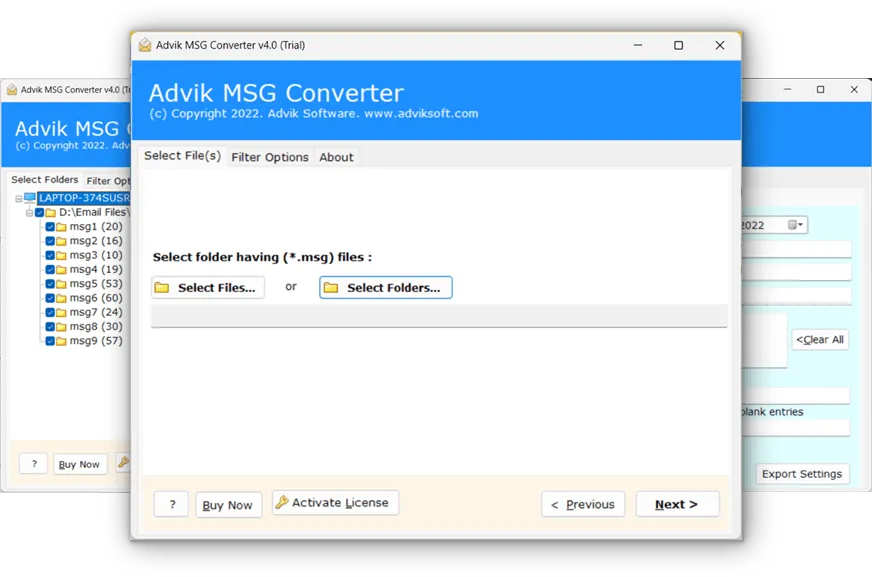The image size is (872, 577).
Task: Click Export Settings in right background window
Action: click(802, 474)
